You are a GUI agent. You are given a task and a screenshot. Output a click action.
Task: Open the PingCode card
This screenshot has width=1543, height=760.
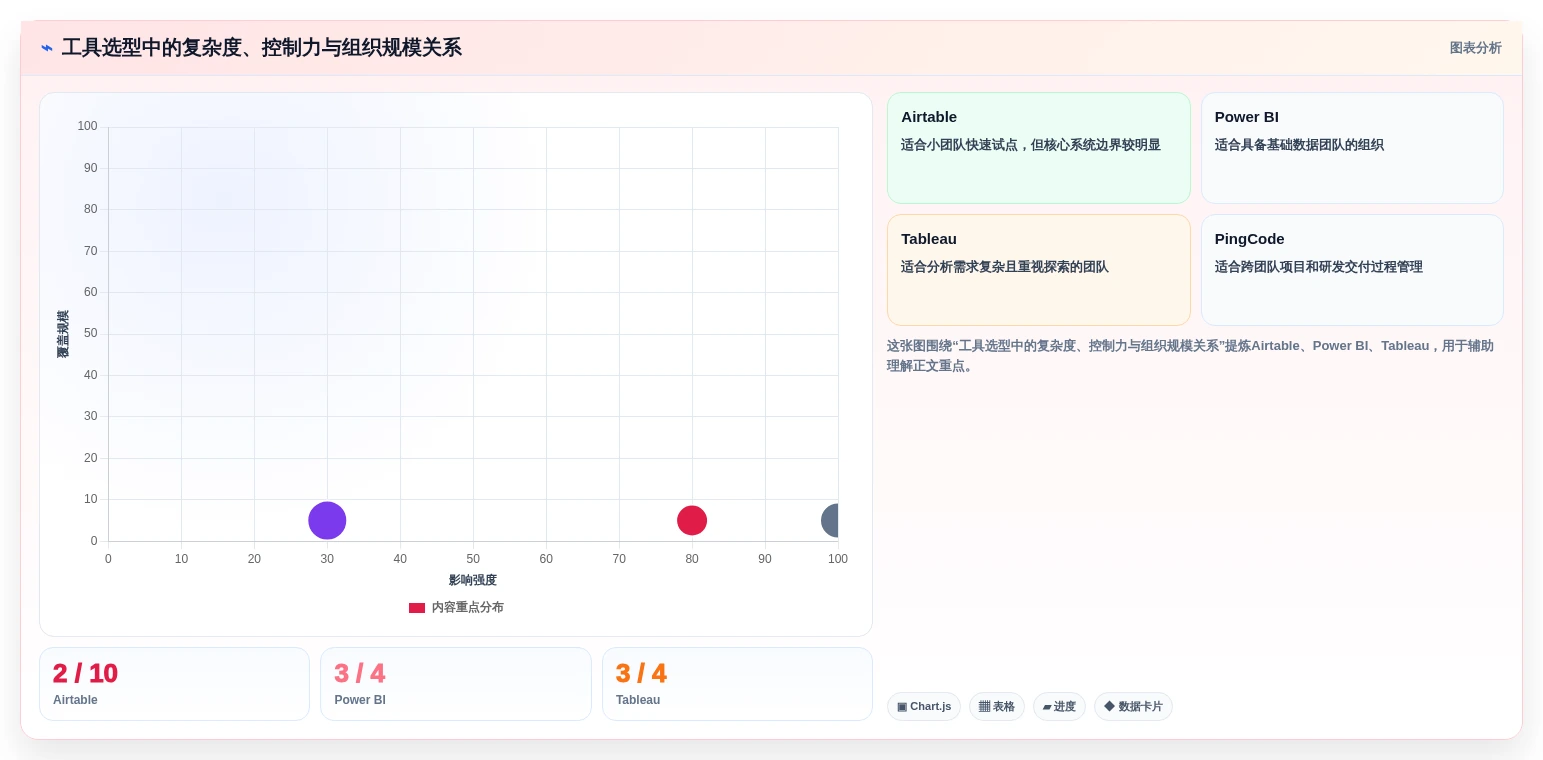tap(1352, 270)
